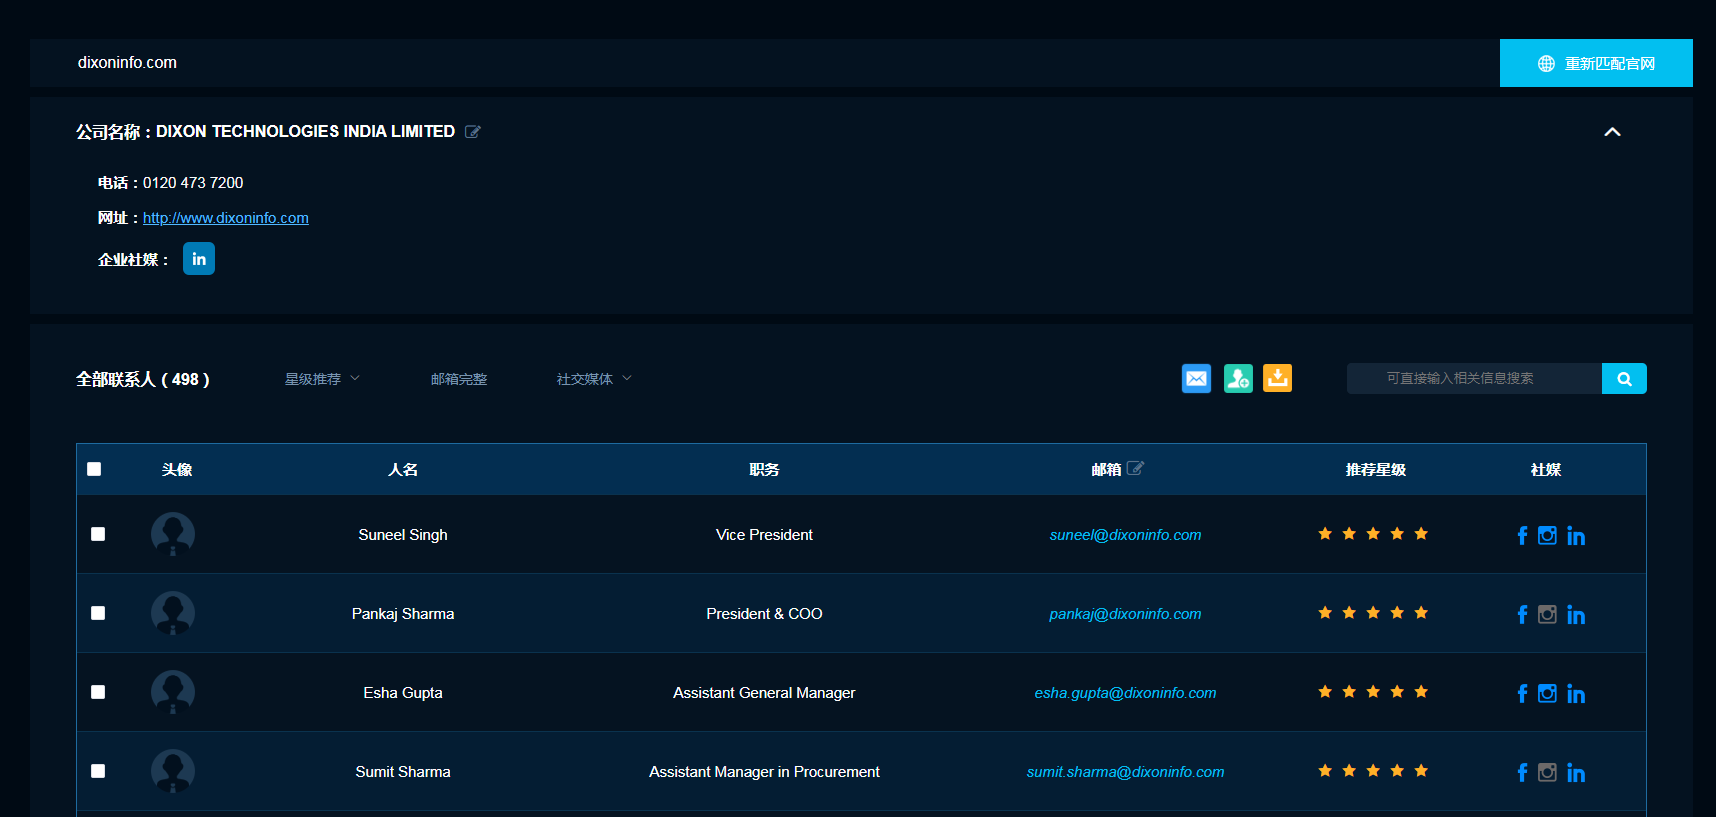The height and width of the screenshot is (817, 1716).
Task: Click Pankaj Sharma's five-star rating
Action: (x=1373, y=613)
